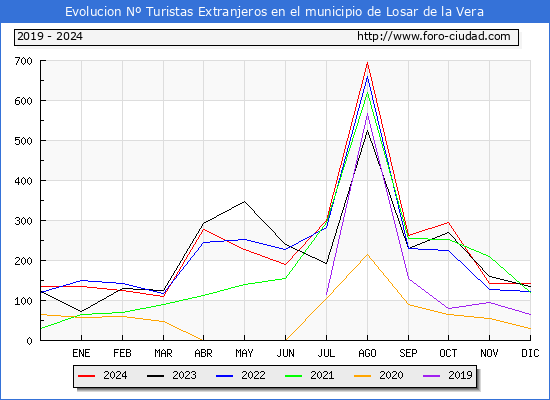550x400 pixels.
Task: Click the SEP month axis label
Action: 408,353
